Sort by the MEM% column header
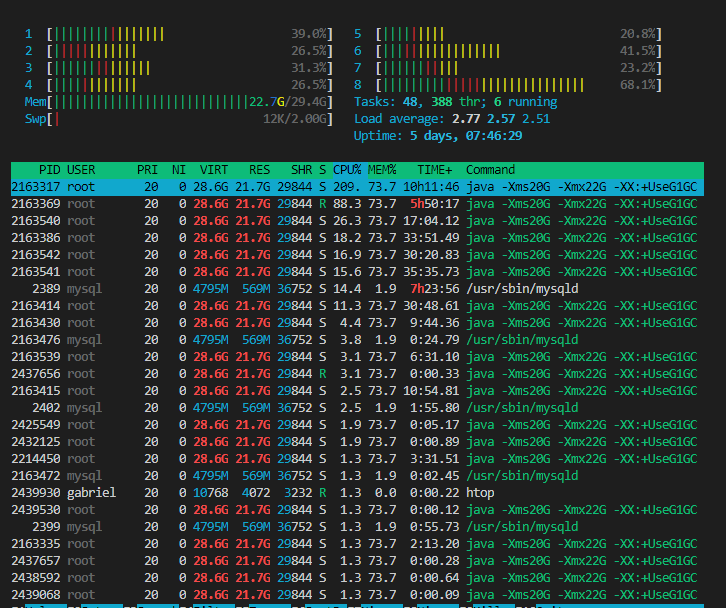The width and height of the screenshot is (726, 608). pyautogui.click(x=382, y=170)
